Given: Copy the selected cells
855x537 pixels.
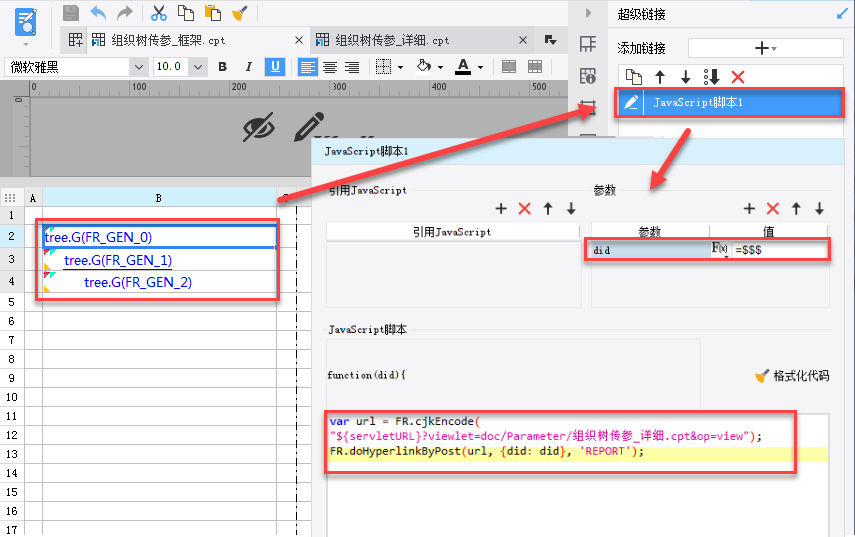Looking at the screenshot, I should pyautogui.click(x=186, y=13).
